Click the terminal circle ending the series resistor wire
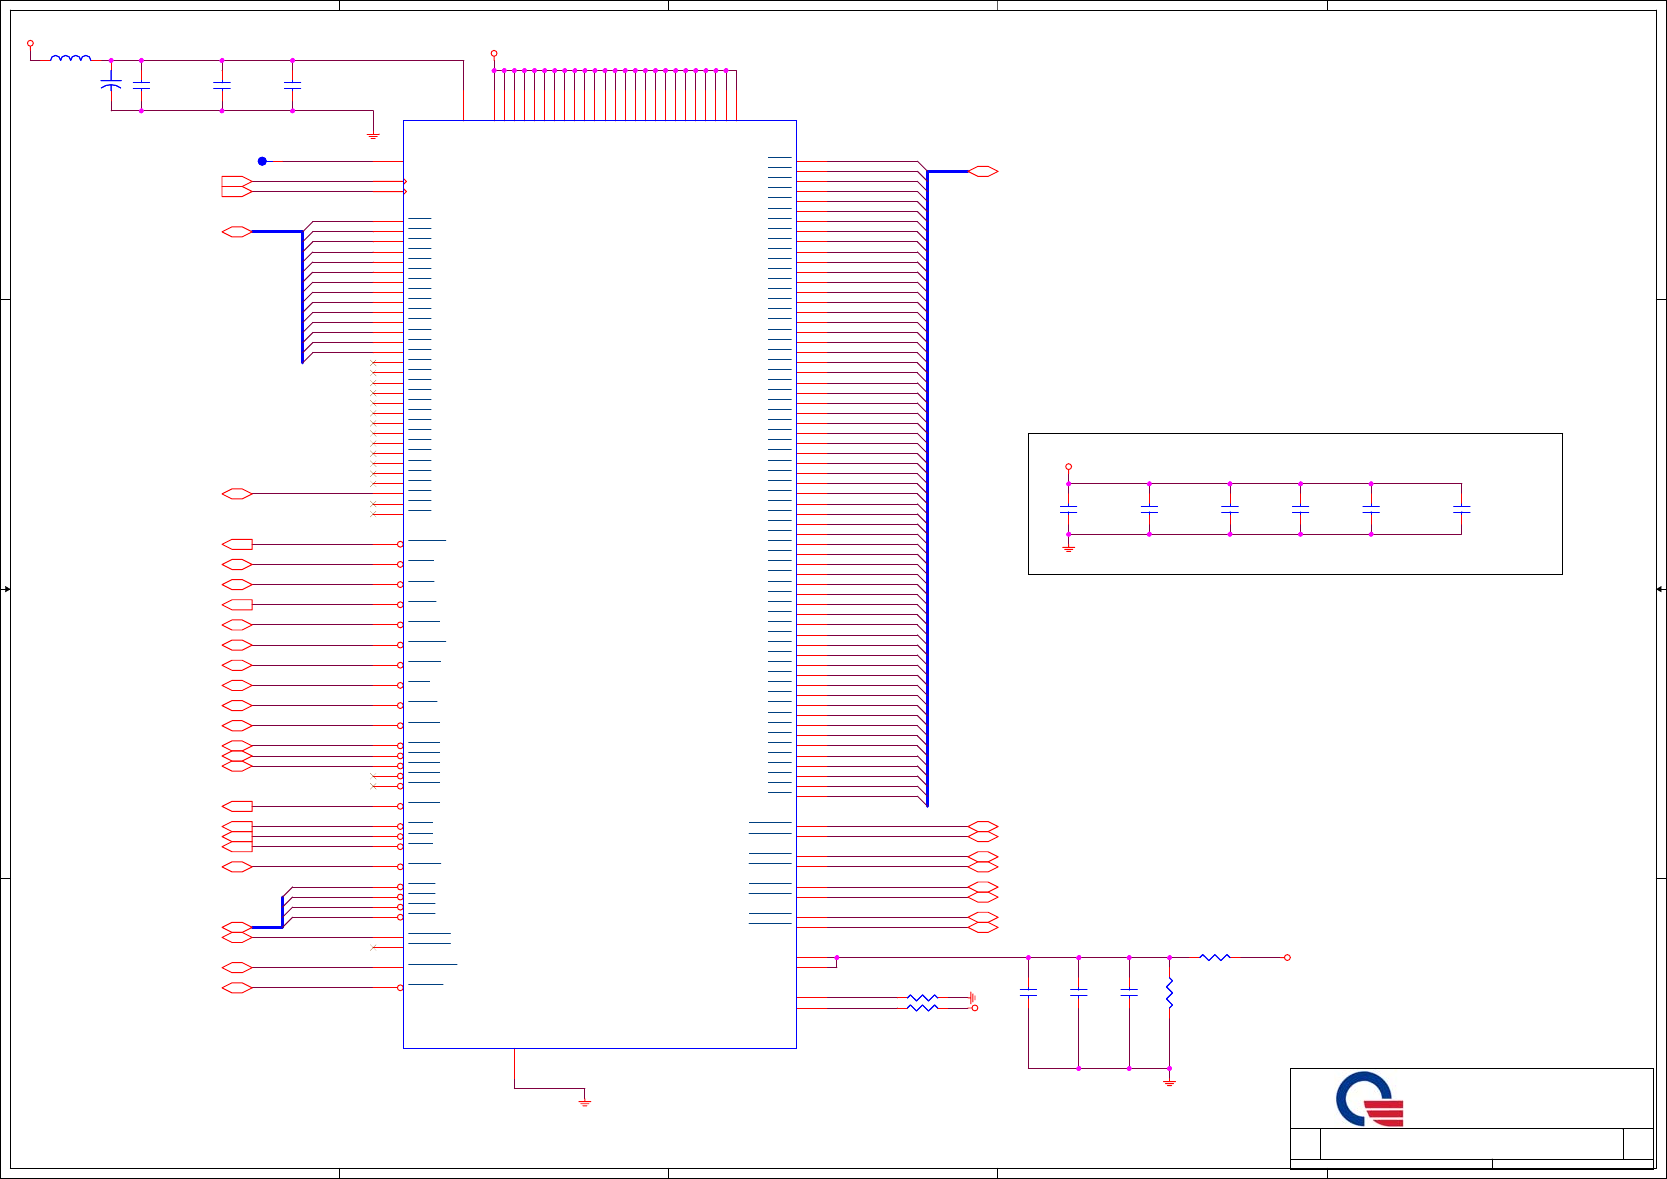This screenshot has width=1667, height=1179. tap(1287, 957)
